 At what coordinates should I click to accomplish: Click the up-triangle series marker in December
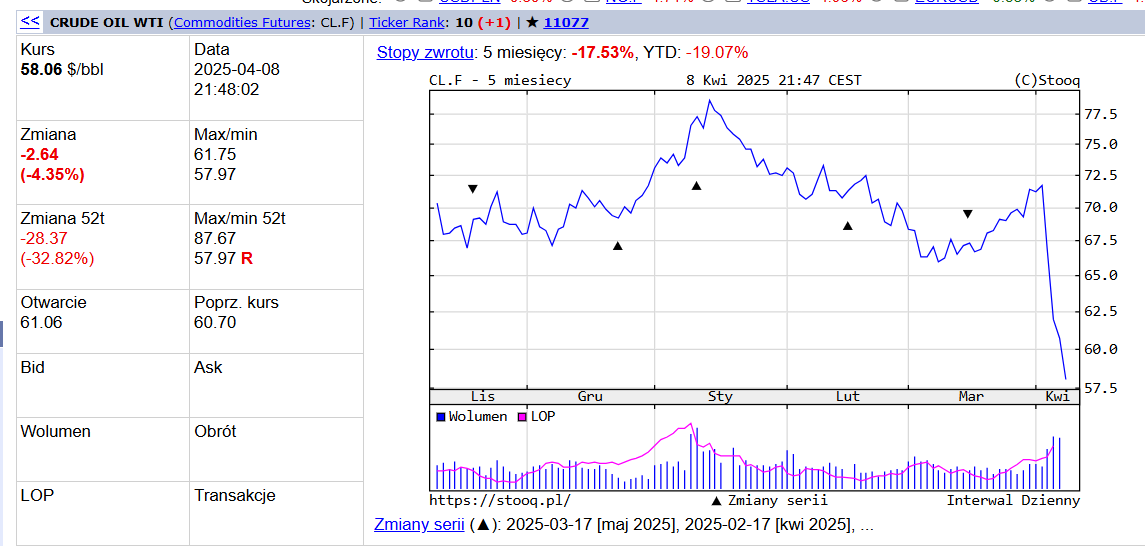click(617, 245)
